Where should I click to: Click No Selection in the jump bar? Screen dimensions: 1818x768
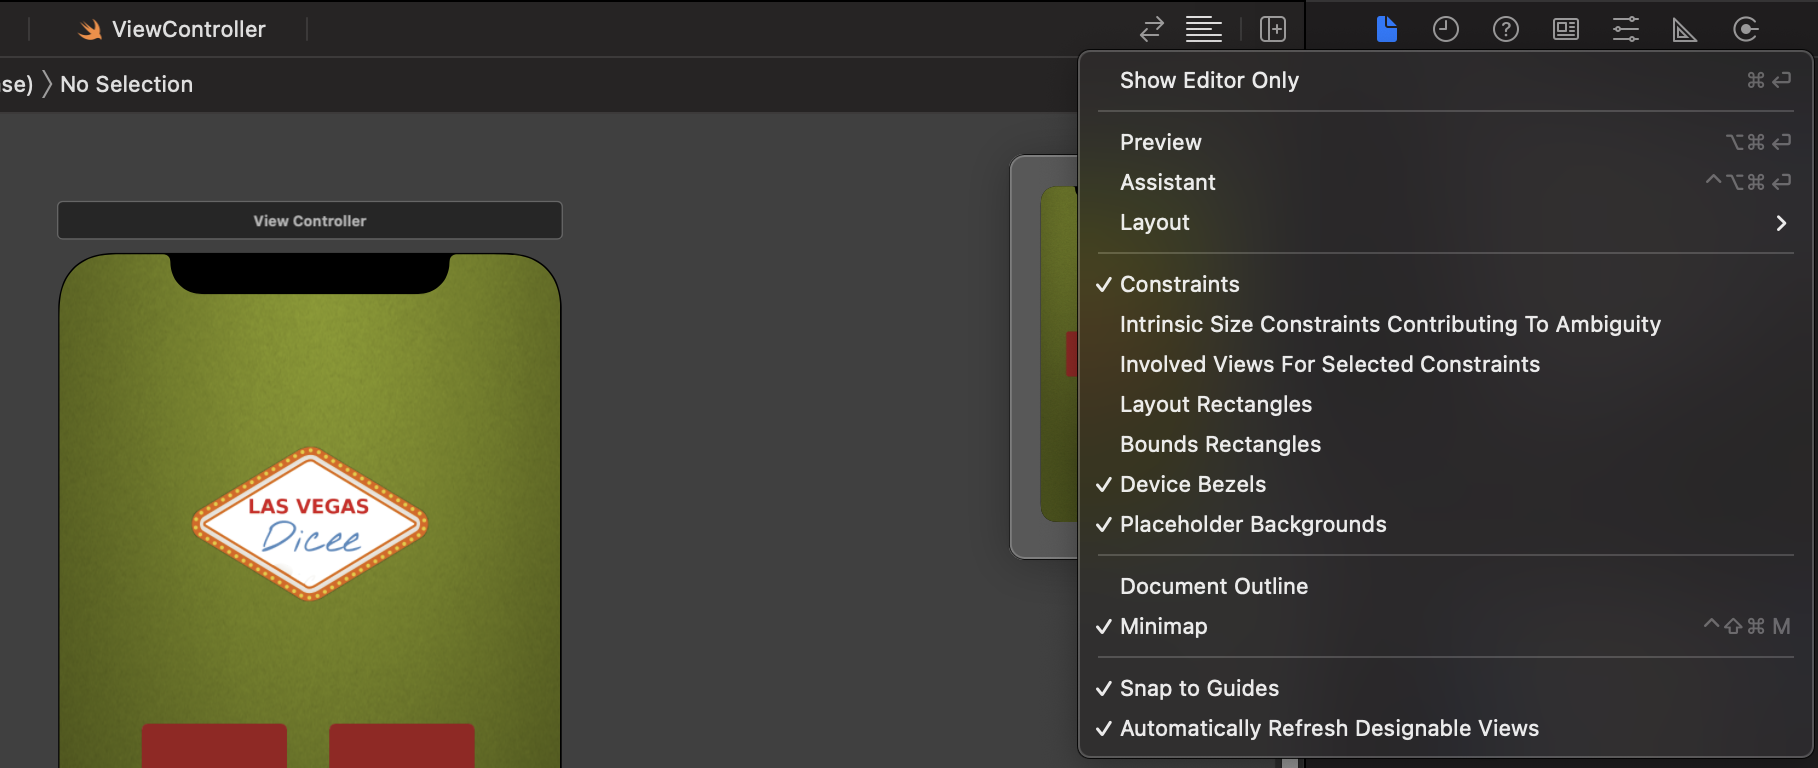(x=126, y=84)
